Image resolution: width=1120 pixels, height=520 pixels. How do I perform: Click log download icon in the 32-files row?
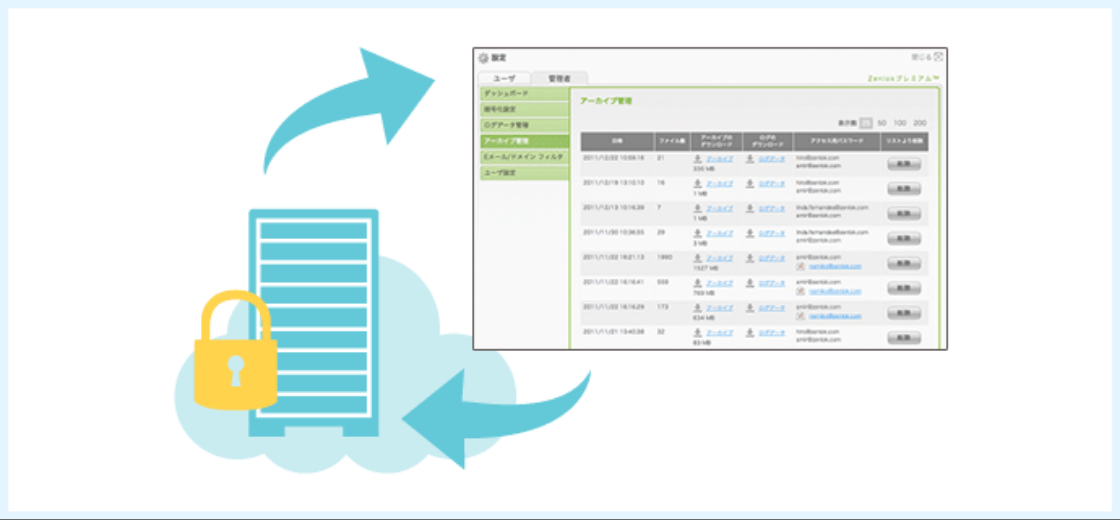tap(750, 332)
